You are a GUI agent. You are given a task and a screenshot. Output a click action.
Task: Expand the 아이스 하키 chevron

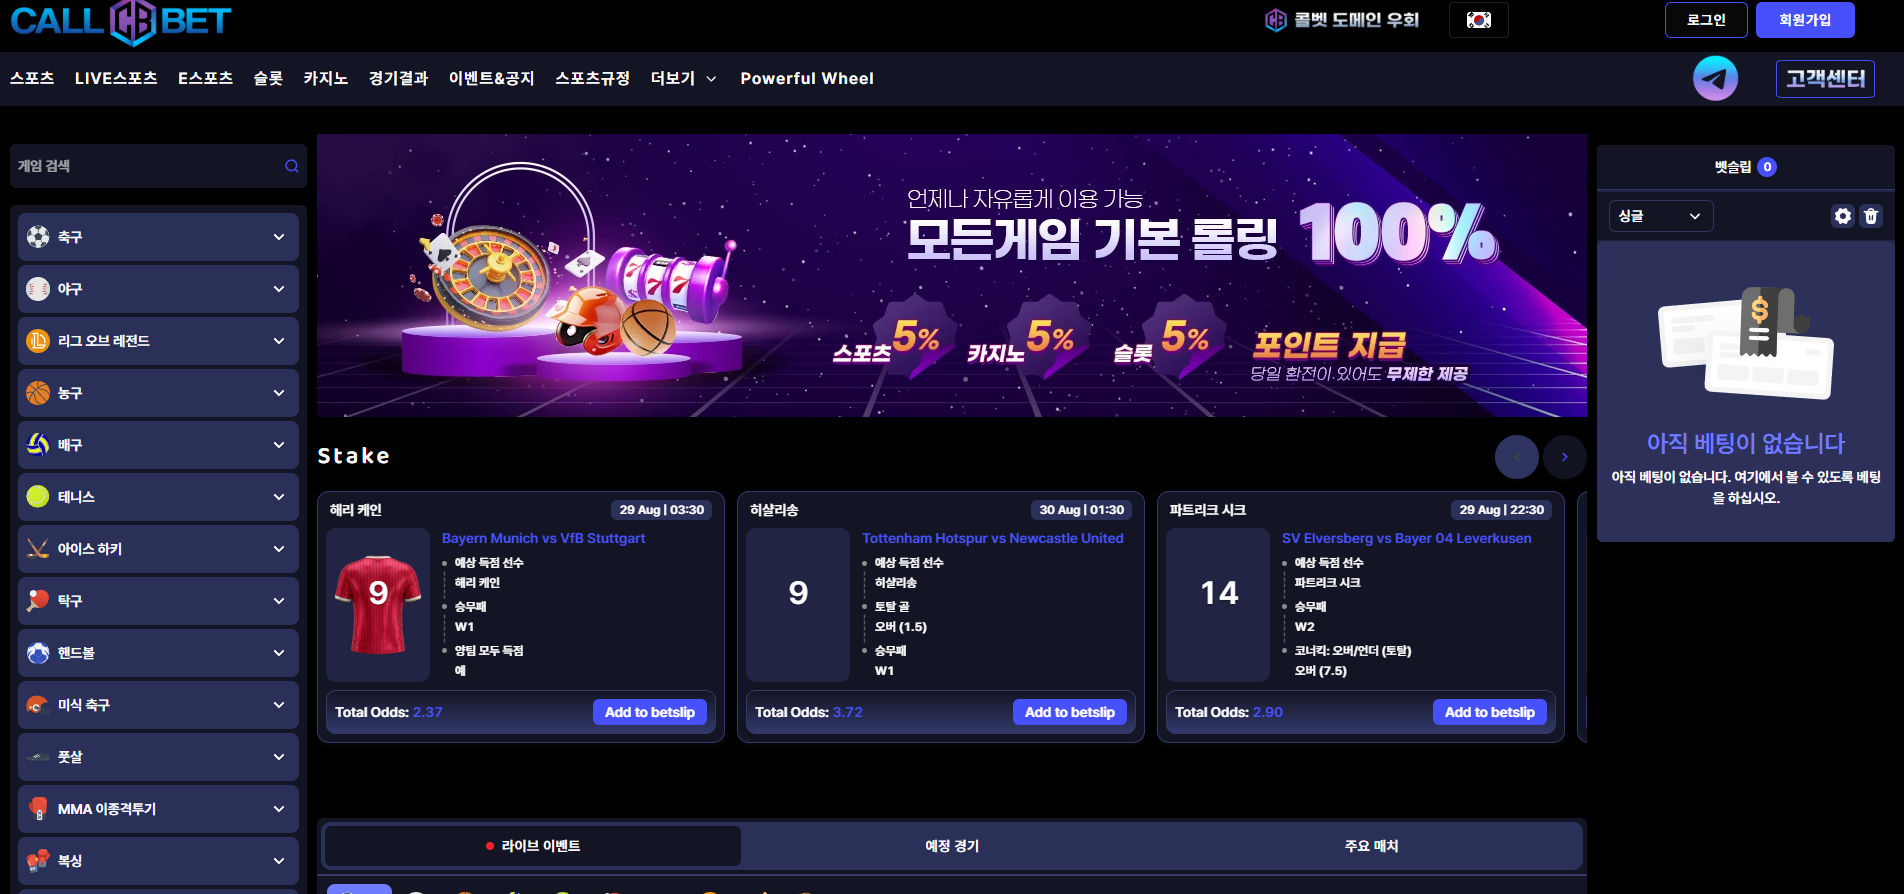[x=279, y=549]
